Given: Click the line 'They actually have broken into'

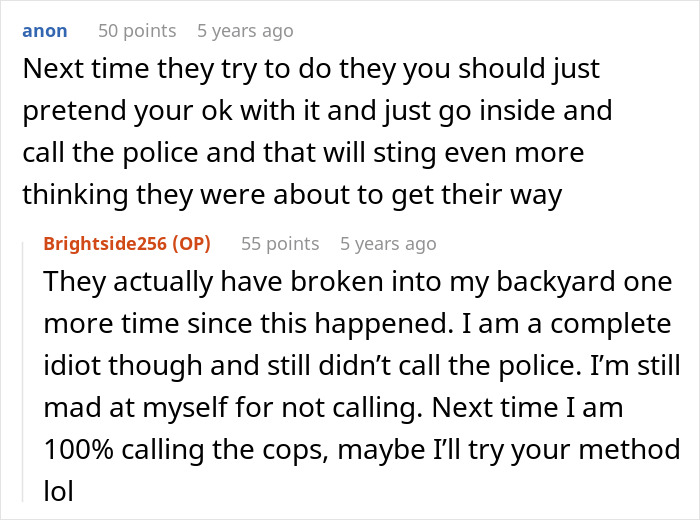Looking at the screenshot, I should pyautogui.click(x=358, y=283).
